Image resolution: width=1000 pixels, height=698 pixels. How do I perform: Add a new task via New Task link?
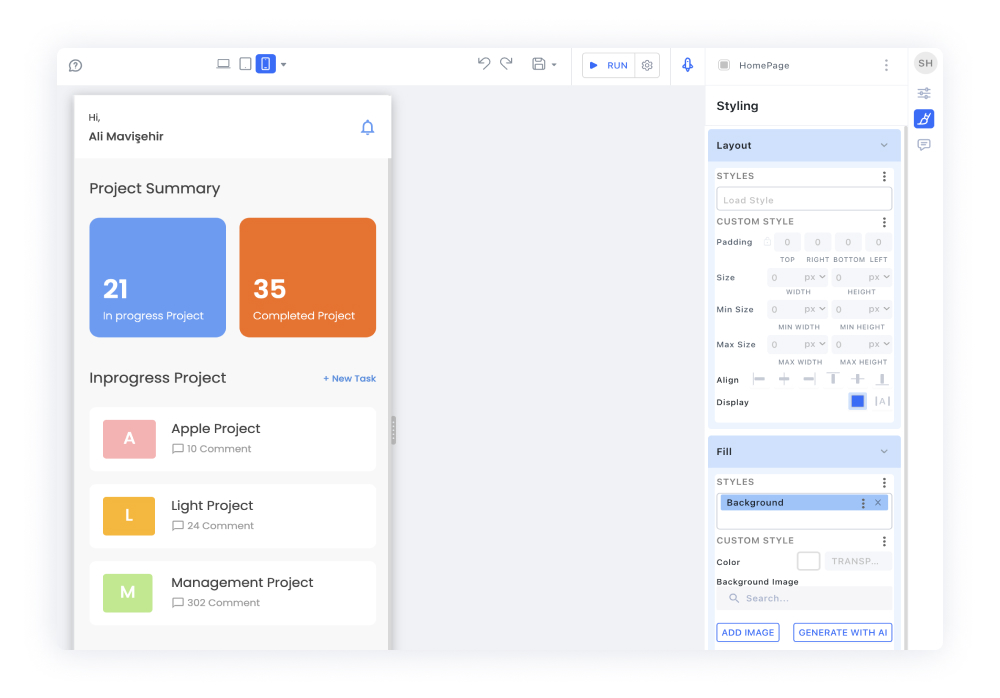pyautogui.click(x=349, y=378)
